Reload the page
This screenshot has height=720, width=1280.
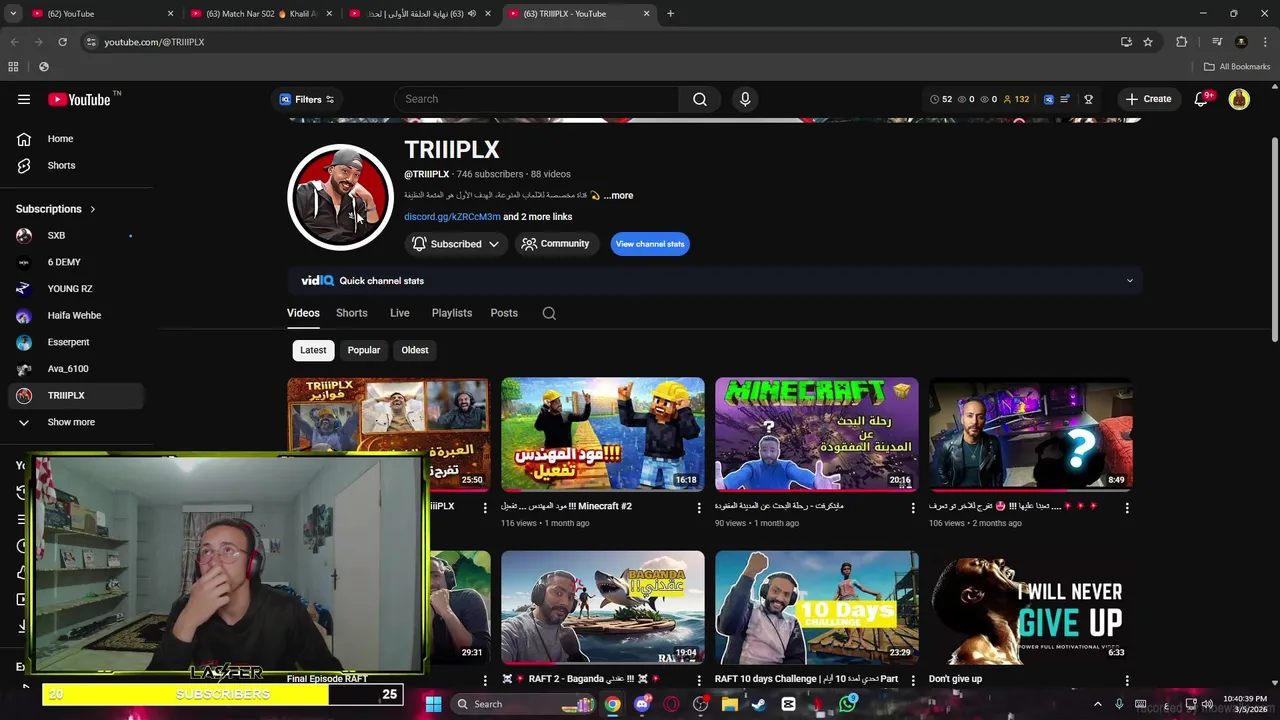click(x=62, y=42)
